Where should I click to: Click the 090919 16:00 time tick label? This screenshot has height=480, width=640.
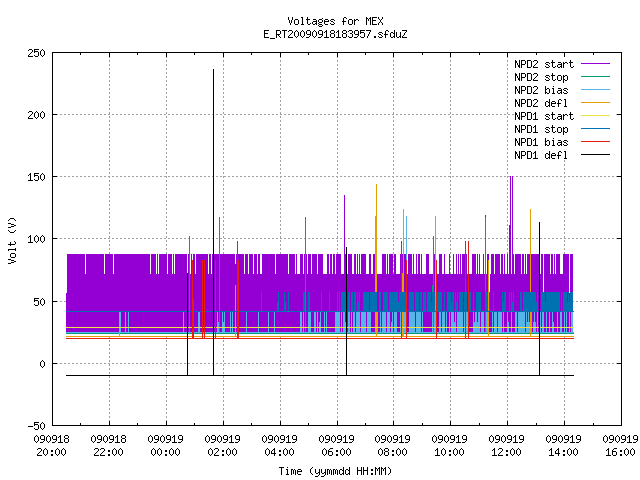[x=620, y=446]
